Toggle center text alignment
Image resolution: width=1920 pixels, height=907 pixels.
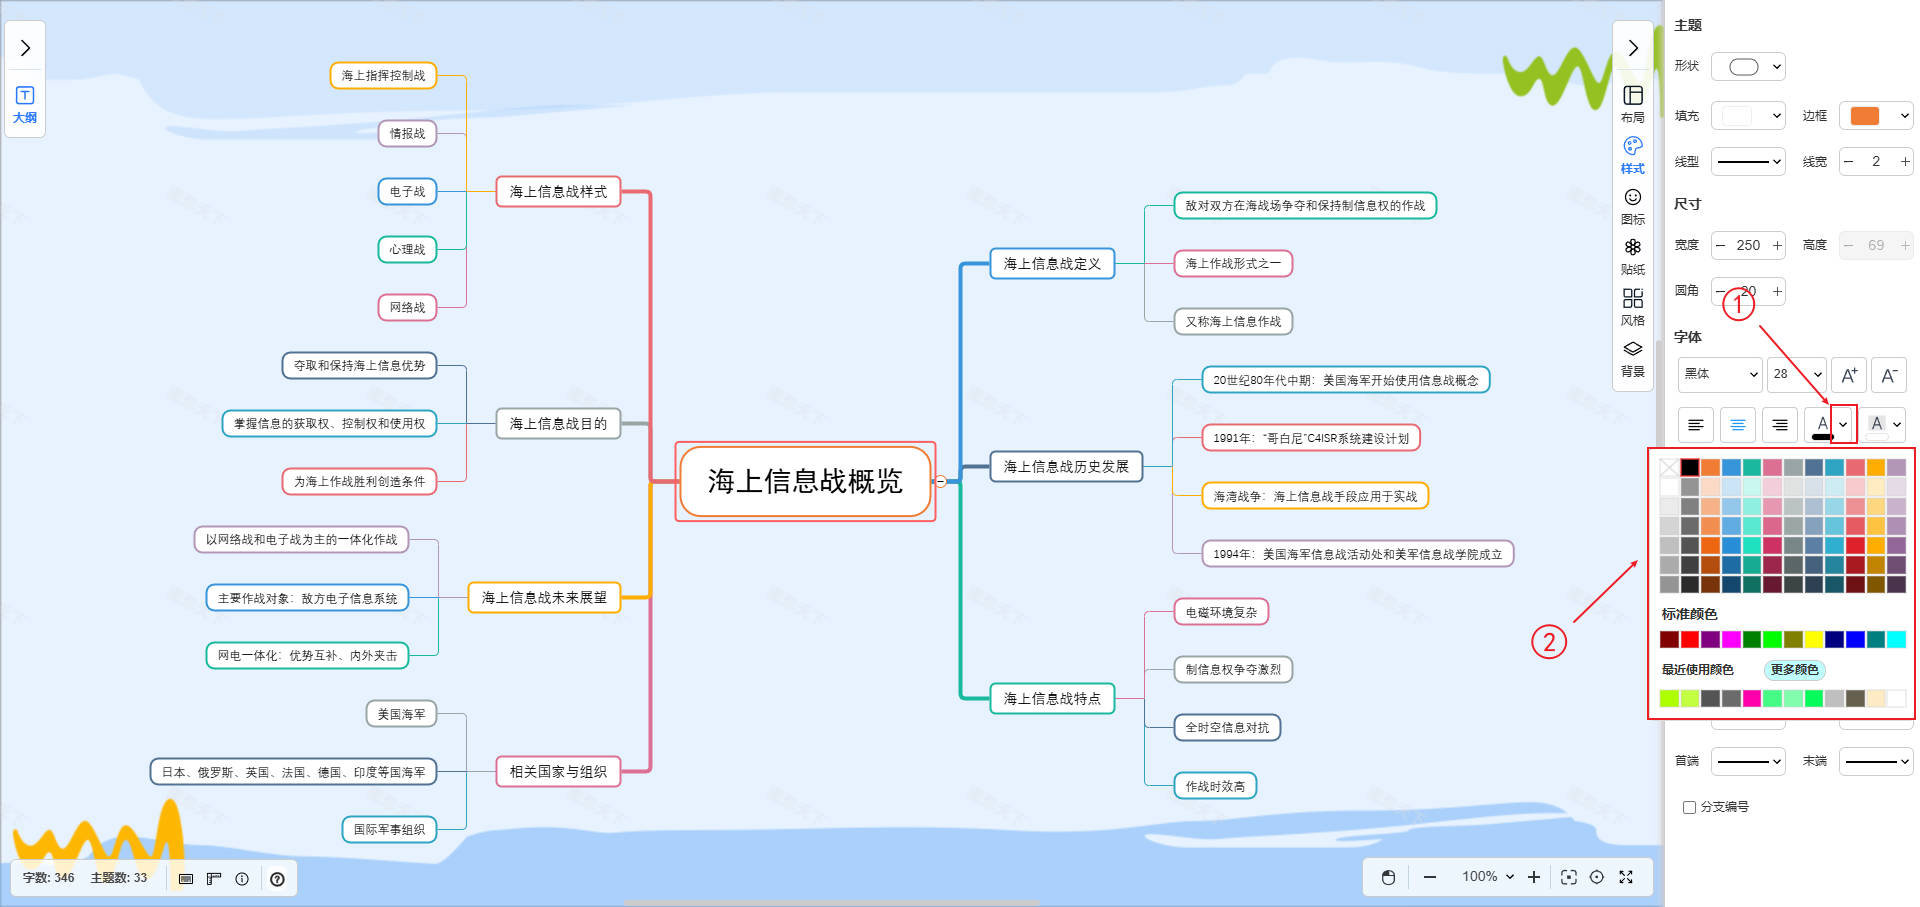pyautogui.click(x=1737, y=425)
